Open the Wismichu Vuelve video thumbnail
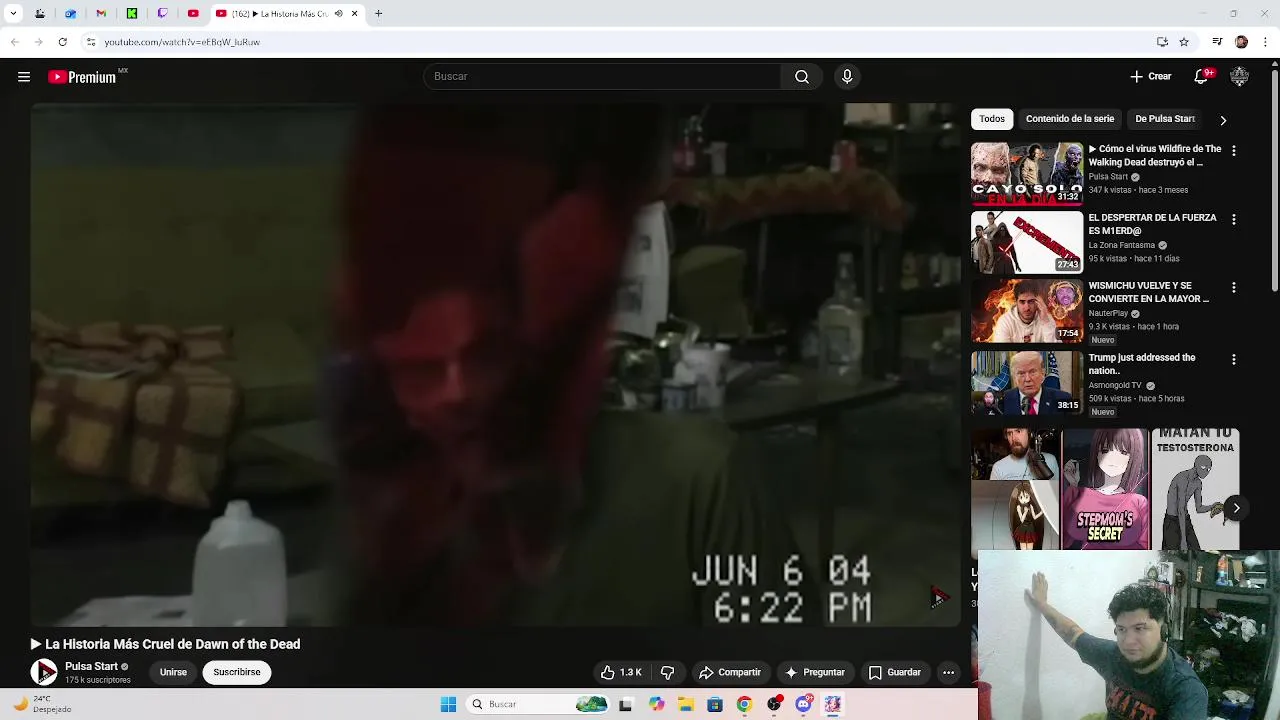Image resolution: width=1280 pixels, height=720 pixels. click(1027, 310)
